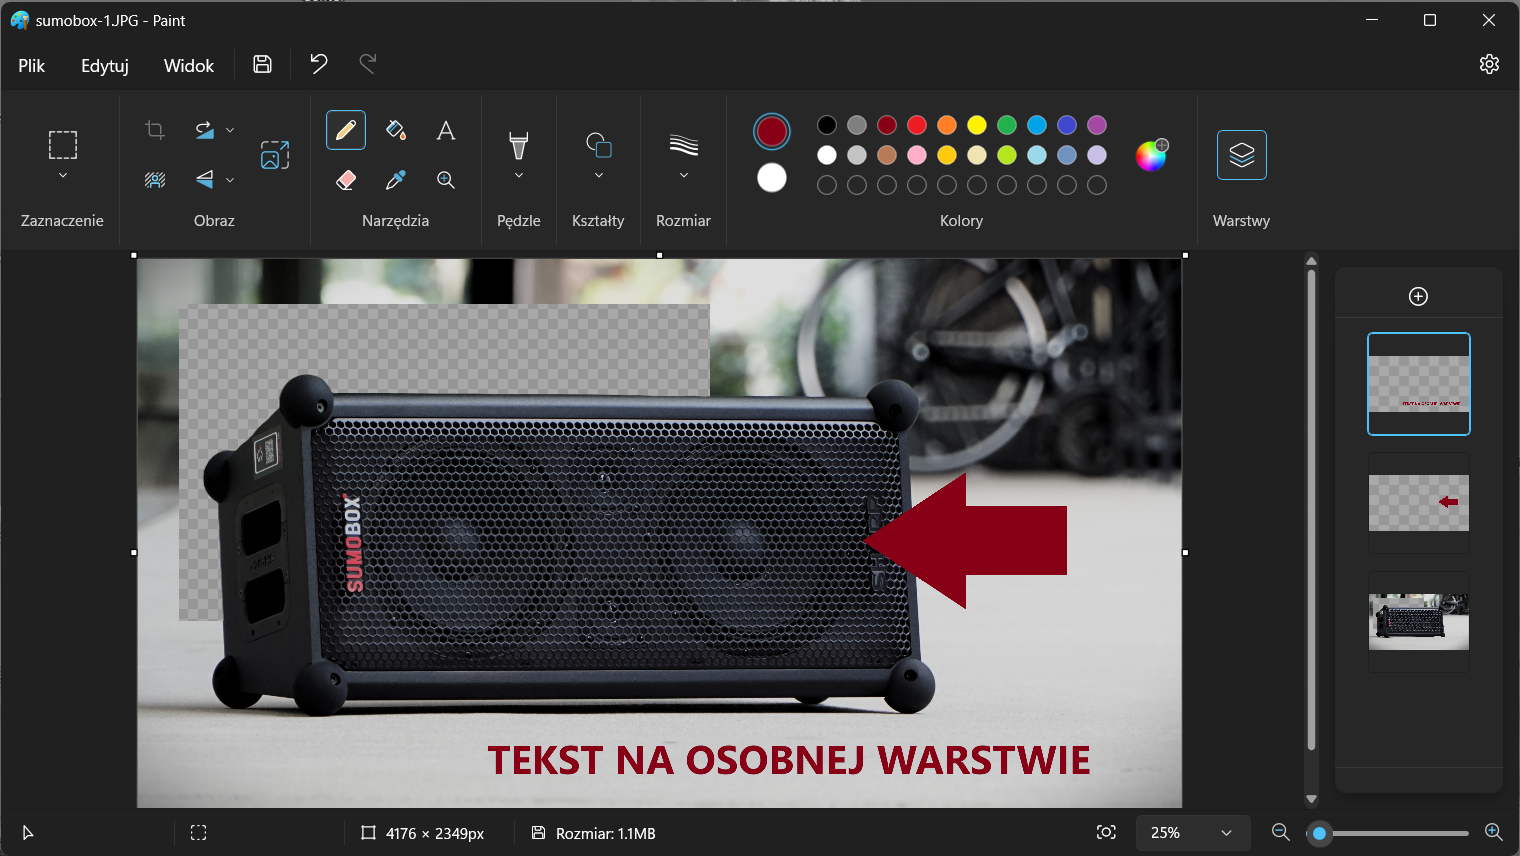The height and width of the screenshot is (856, 1520).
Task: Choose the Text tool
Action: [x=446, y=130]
